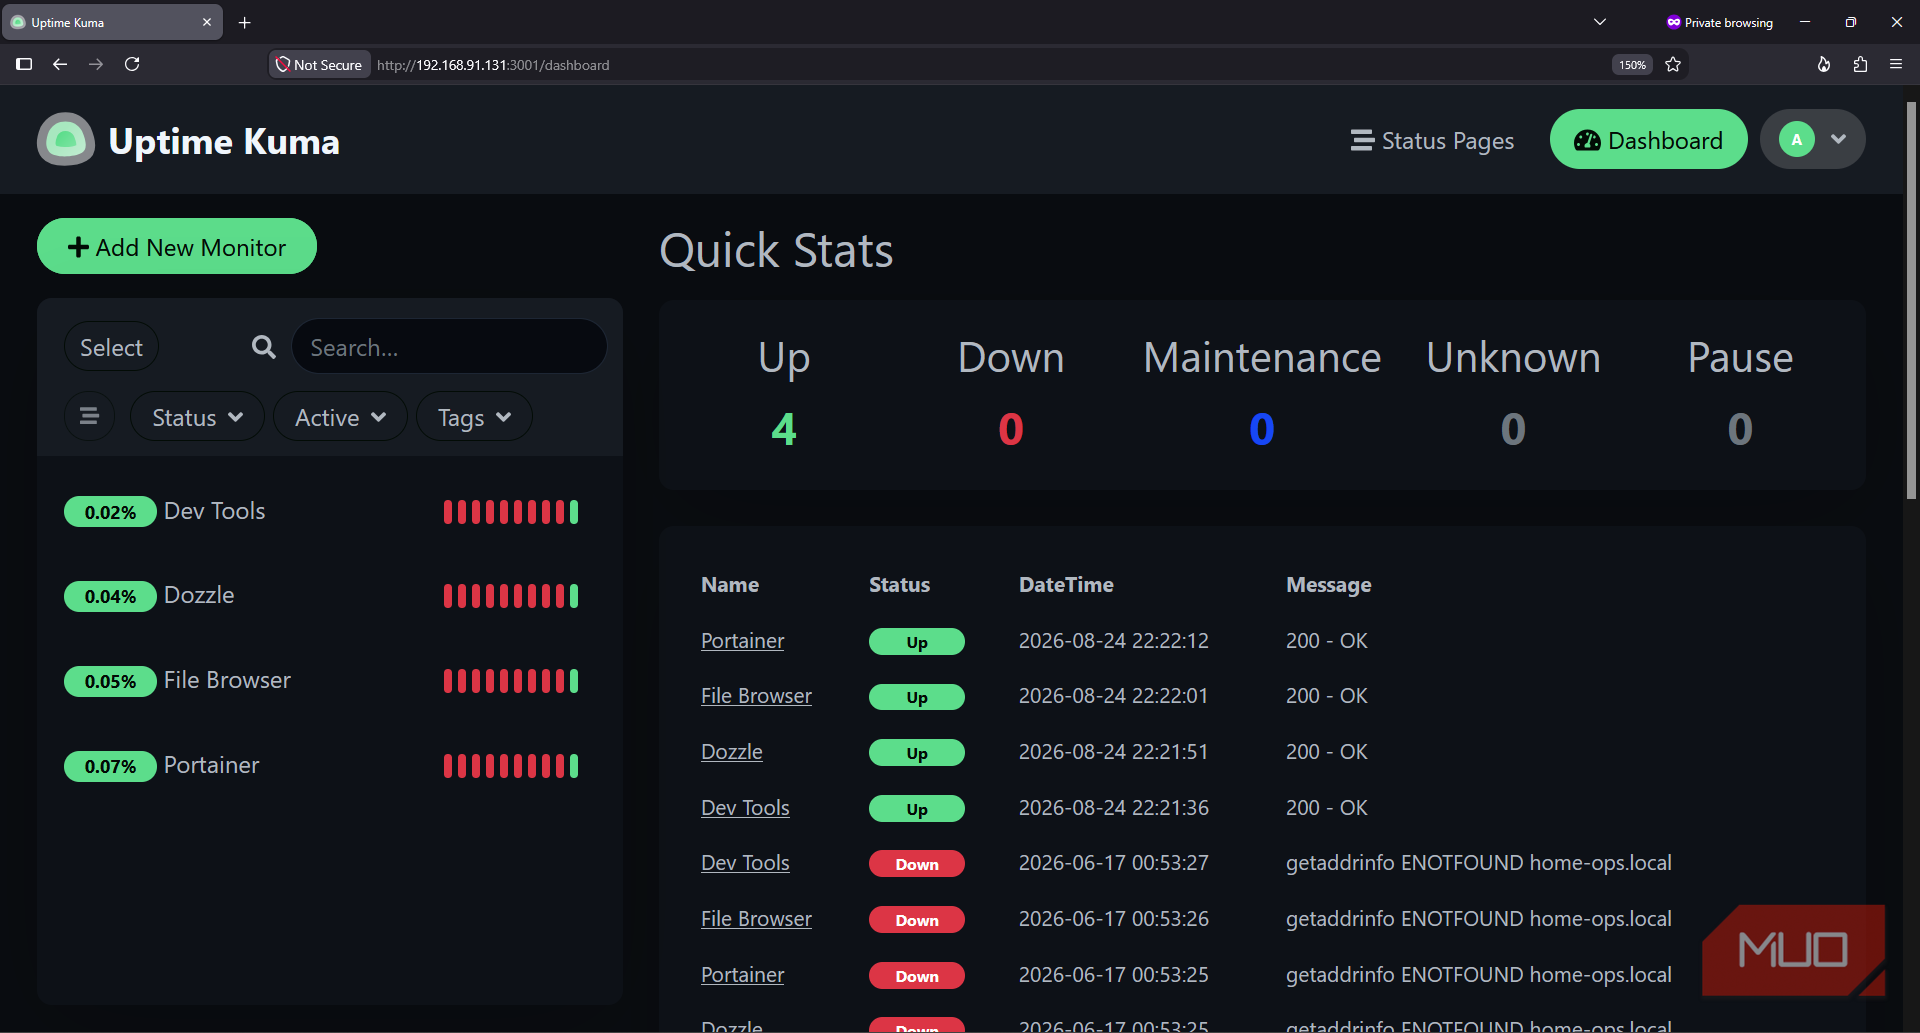Screen dimensions: 1920x1033
Task: Click the 0.07% uptime badge for Portainer
Action: click(110, 766)
